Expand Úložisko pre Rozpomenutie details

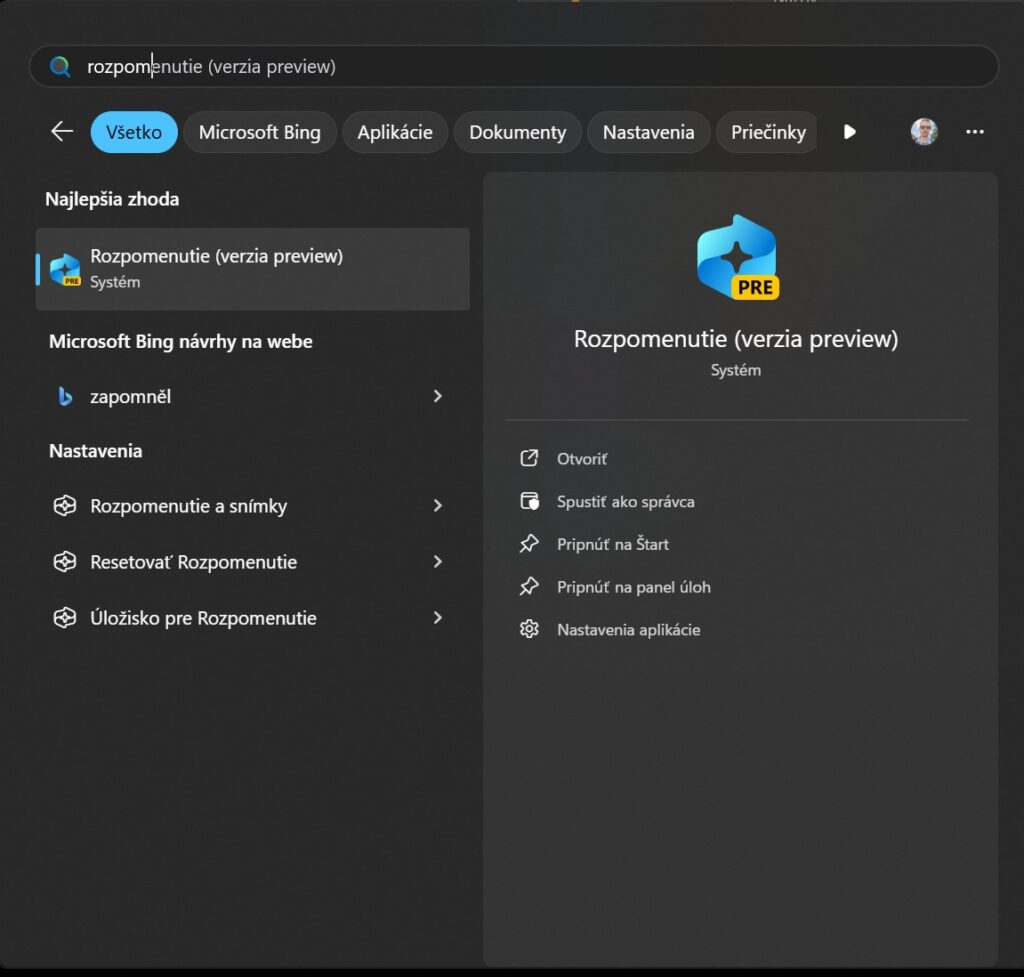pyautogui.click(x=437, y=618)
